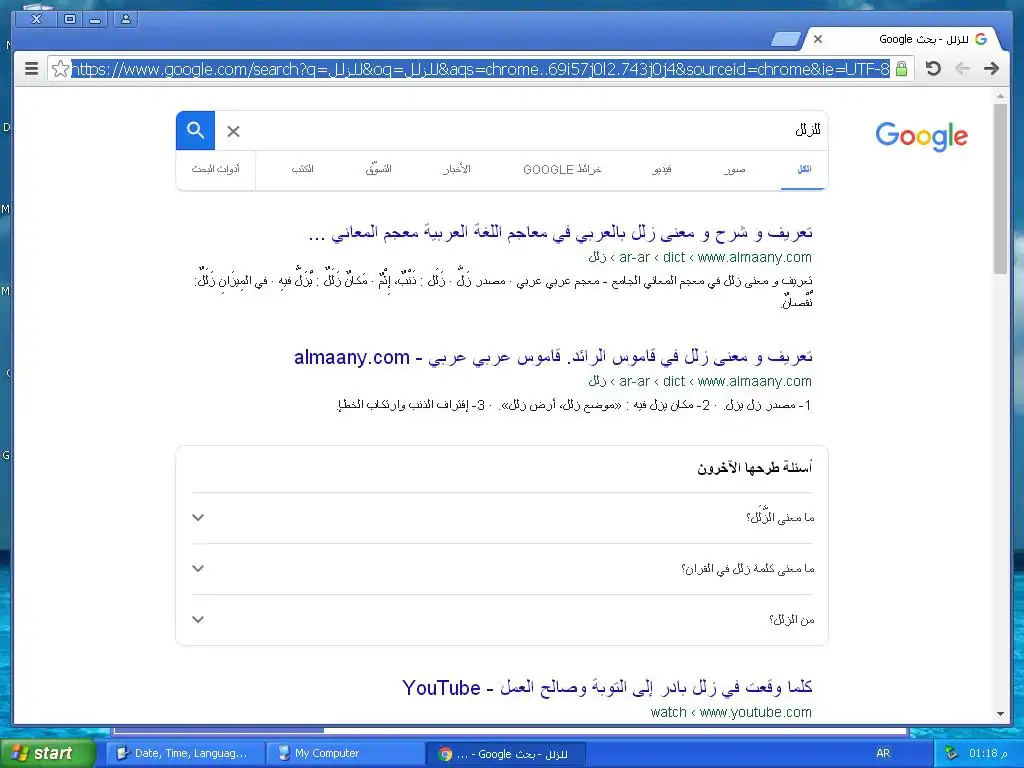
Task: Switch to the صور images tab
Action: coord(735,170)
